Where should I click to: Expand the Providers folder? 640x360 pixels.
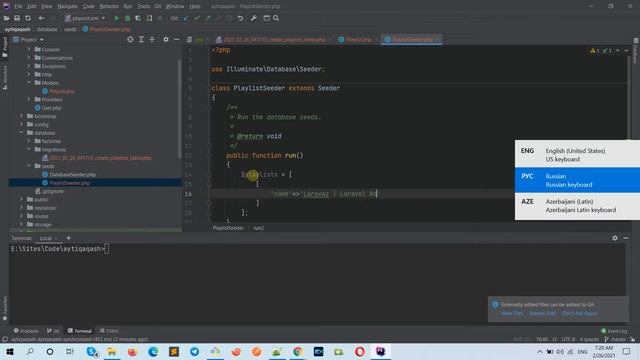pyautogui.click(x=29, y=99)
